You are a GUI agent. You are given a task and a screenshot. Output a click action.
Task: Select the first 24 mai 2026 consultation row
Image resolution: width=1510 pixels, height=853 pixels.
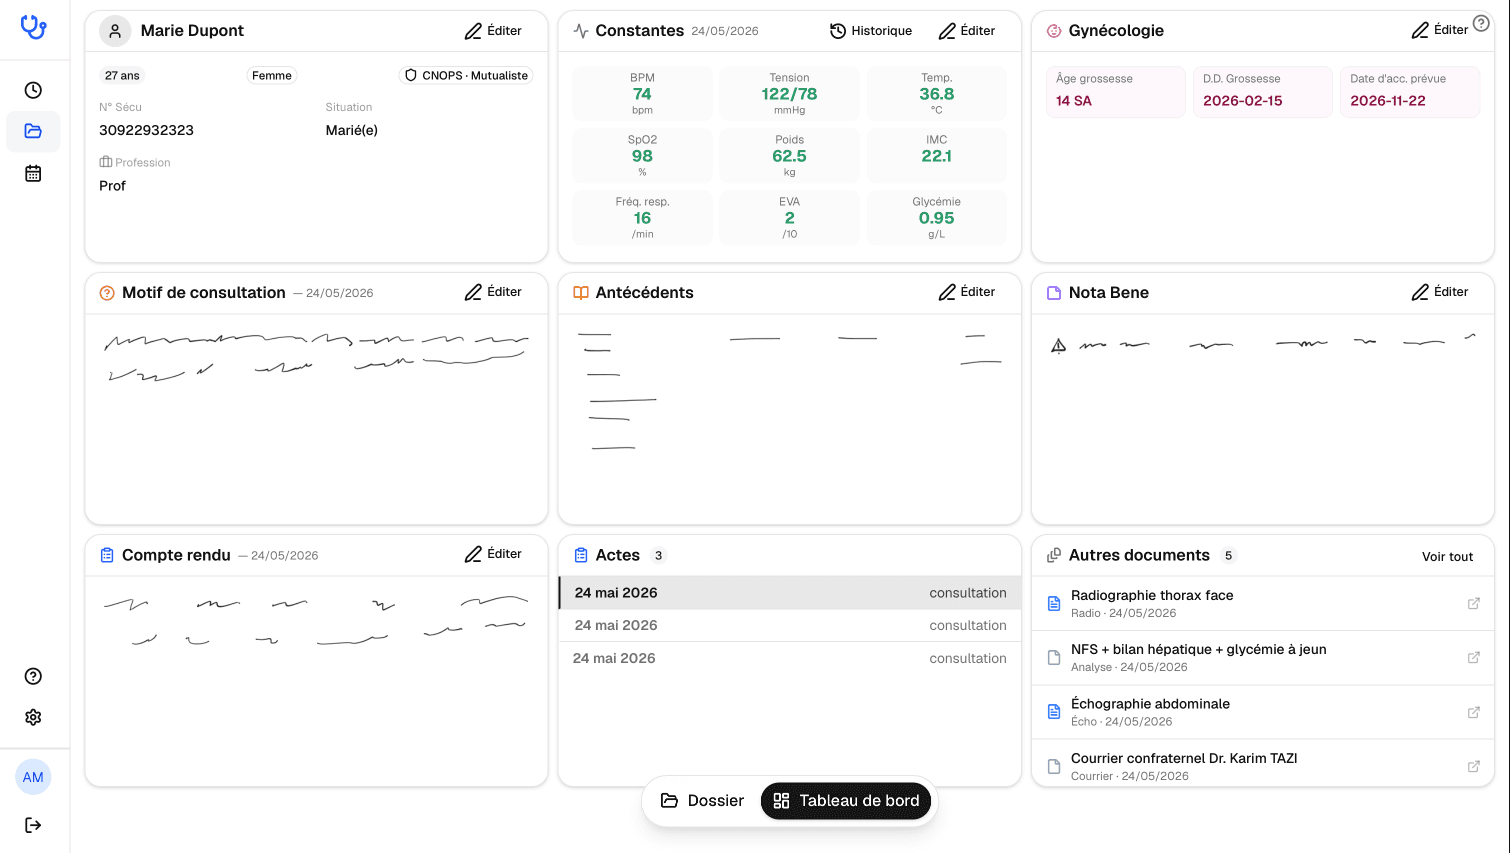tap(790, 593)
